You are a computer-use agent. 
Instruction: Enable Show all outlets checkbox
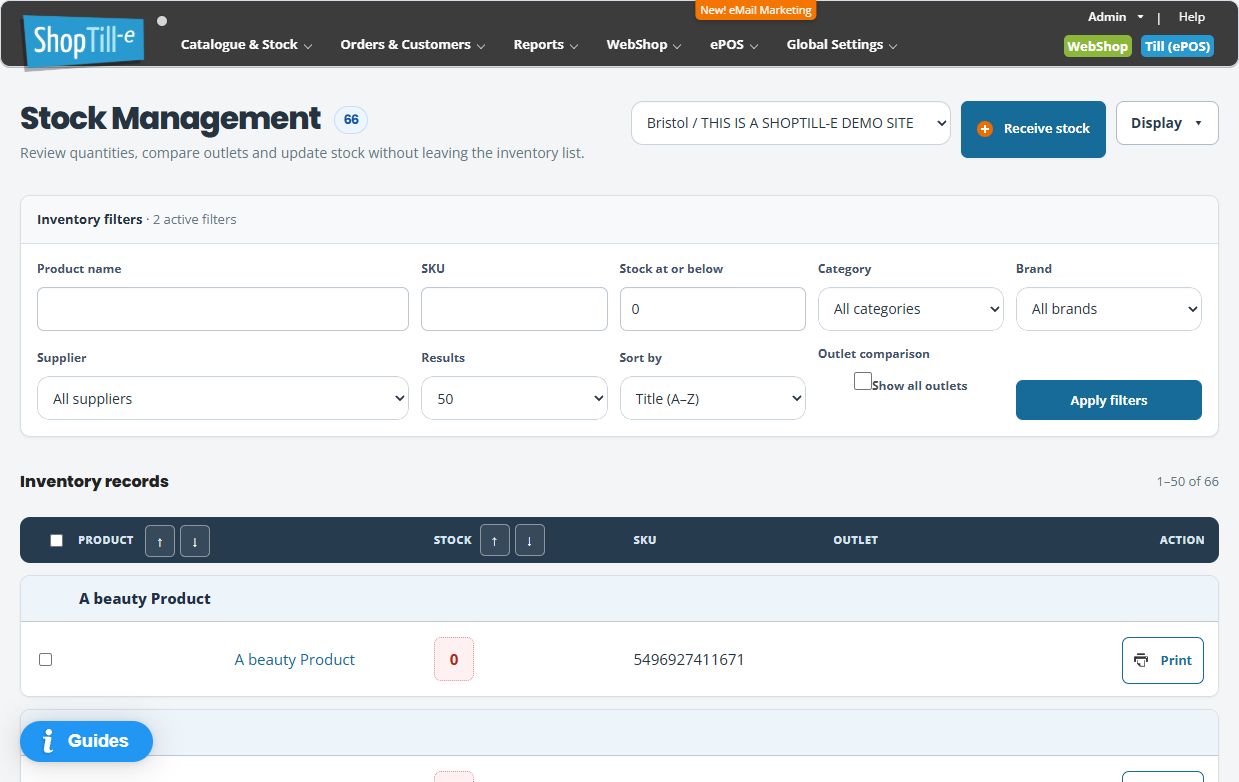click(x=862, y=381)
